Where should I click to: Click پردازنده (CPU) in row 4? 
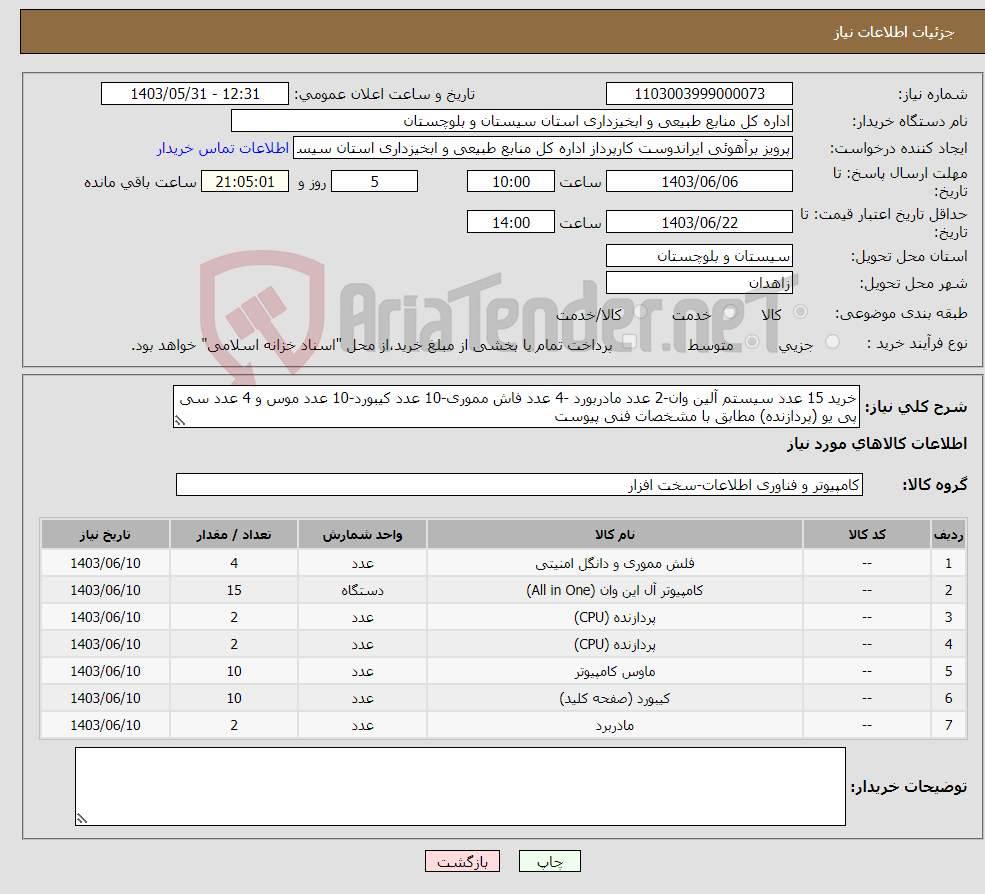[x=615, y=645]
